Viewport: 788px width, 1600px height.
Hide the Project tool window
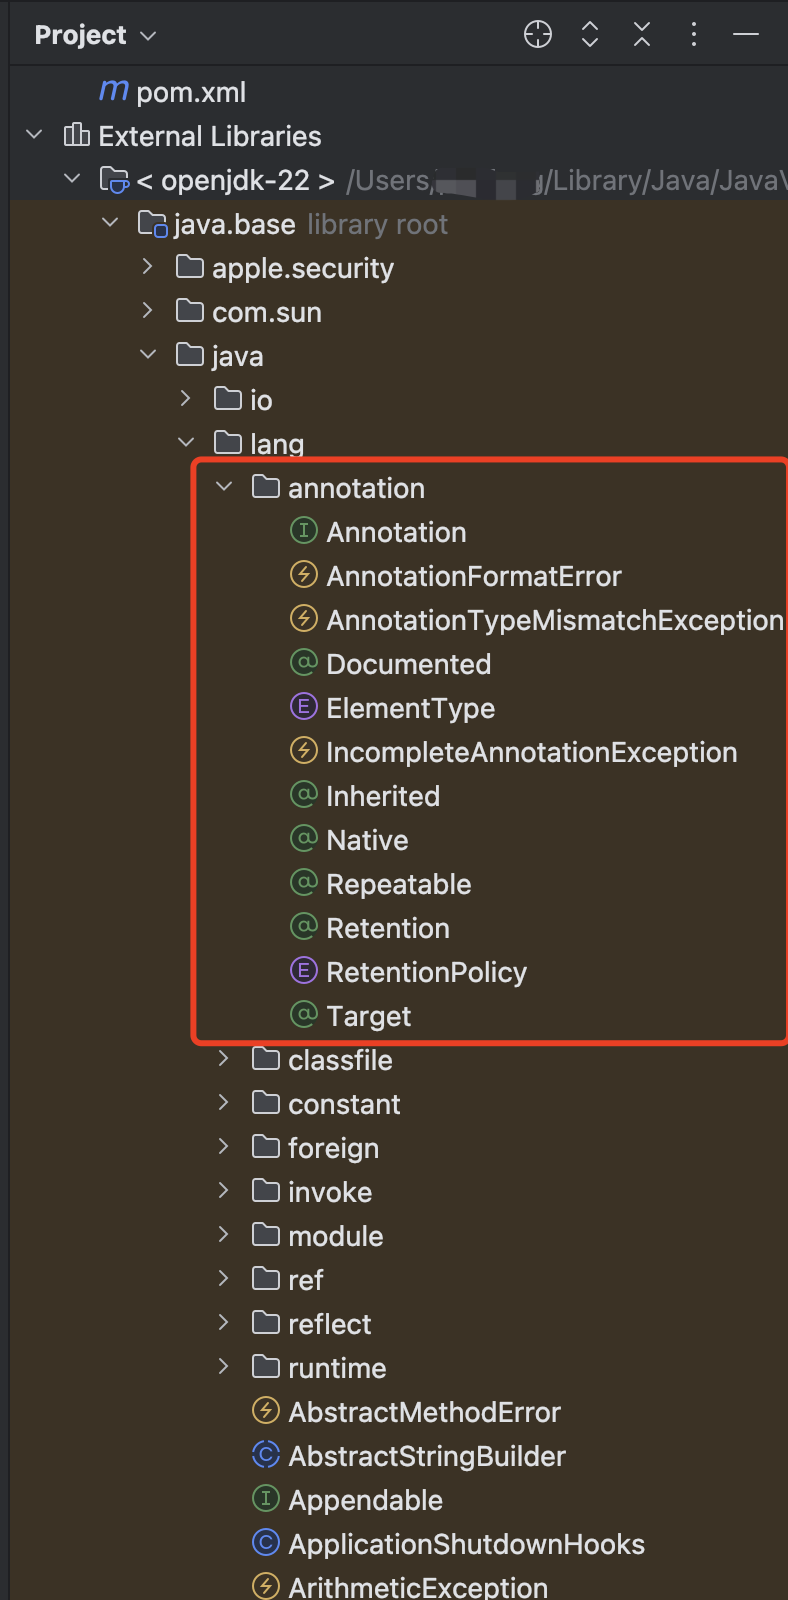point(746,35)
